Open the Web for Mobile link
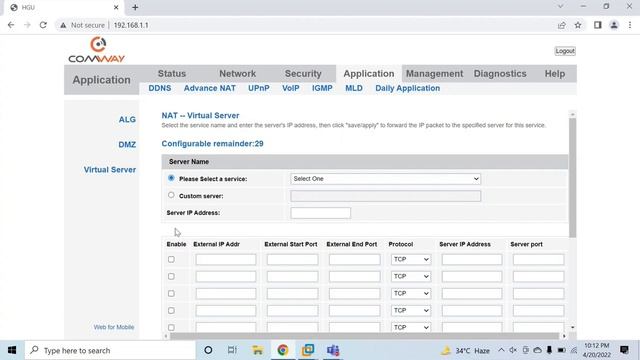This screenshot has width=640, height=360. tap(113, 327)
